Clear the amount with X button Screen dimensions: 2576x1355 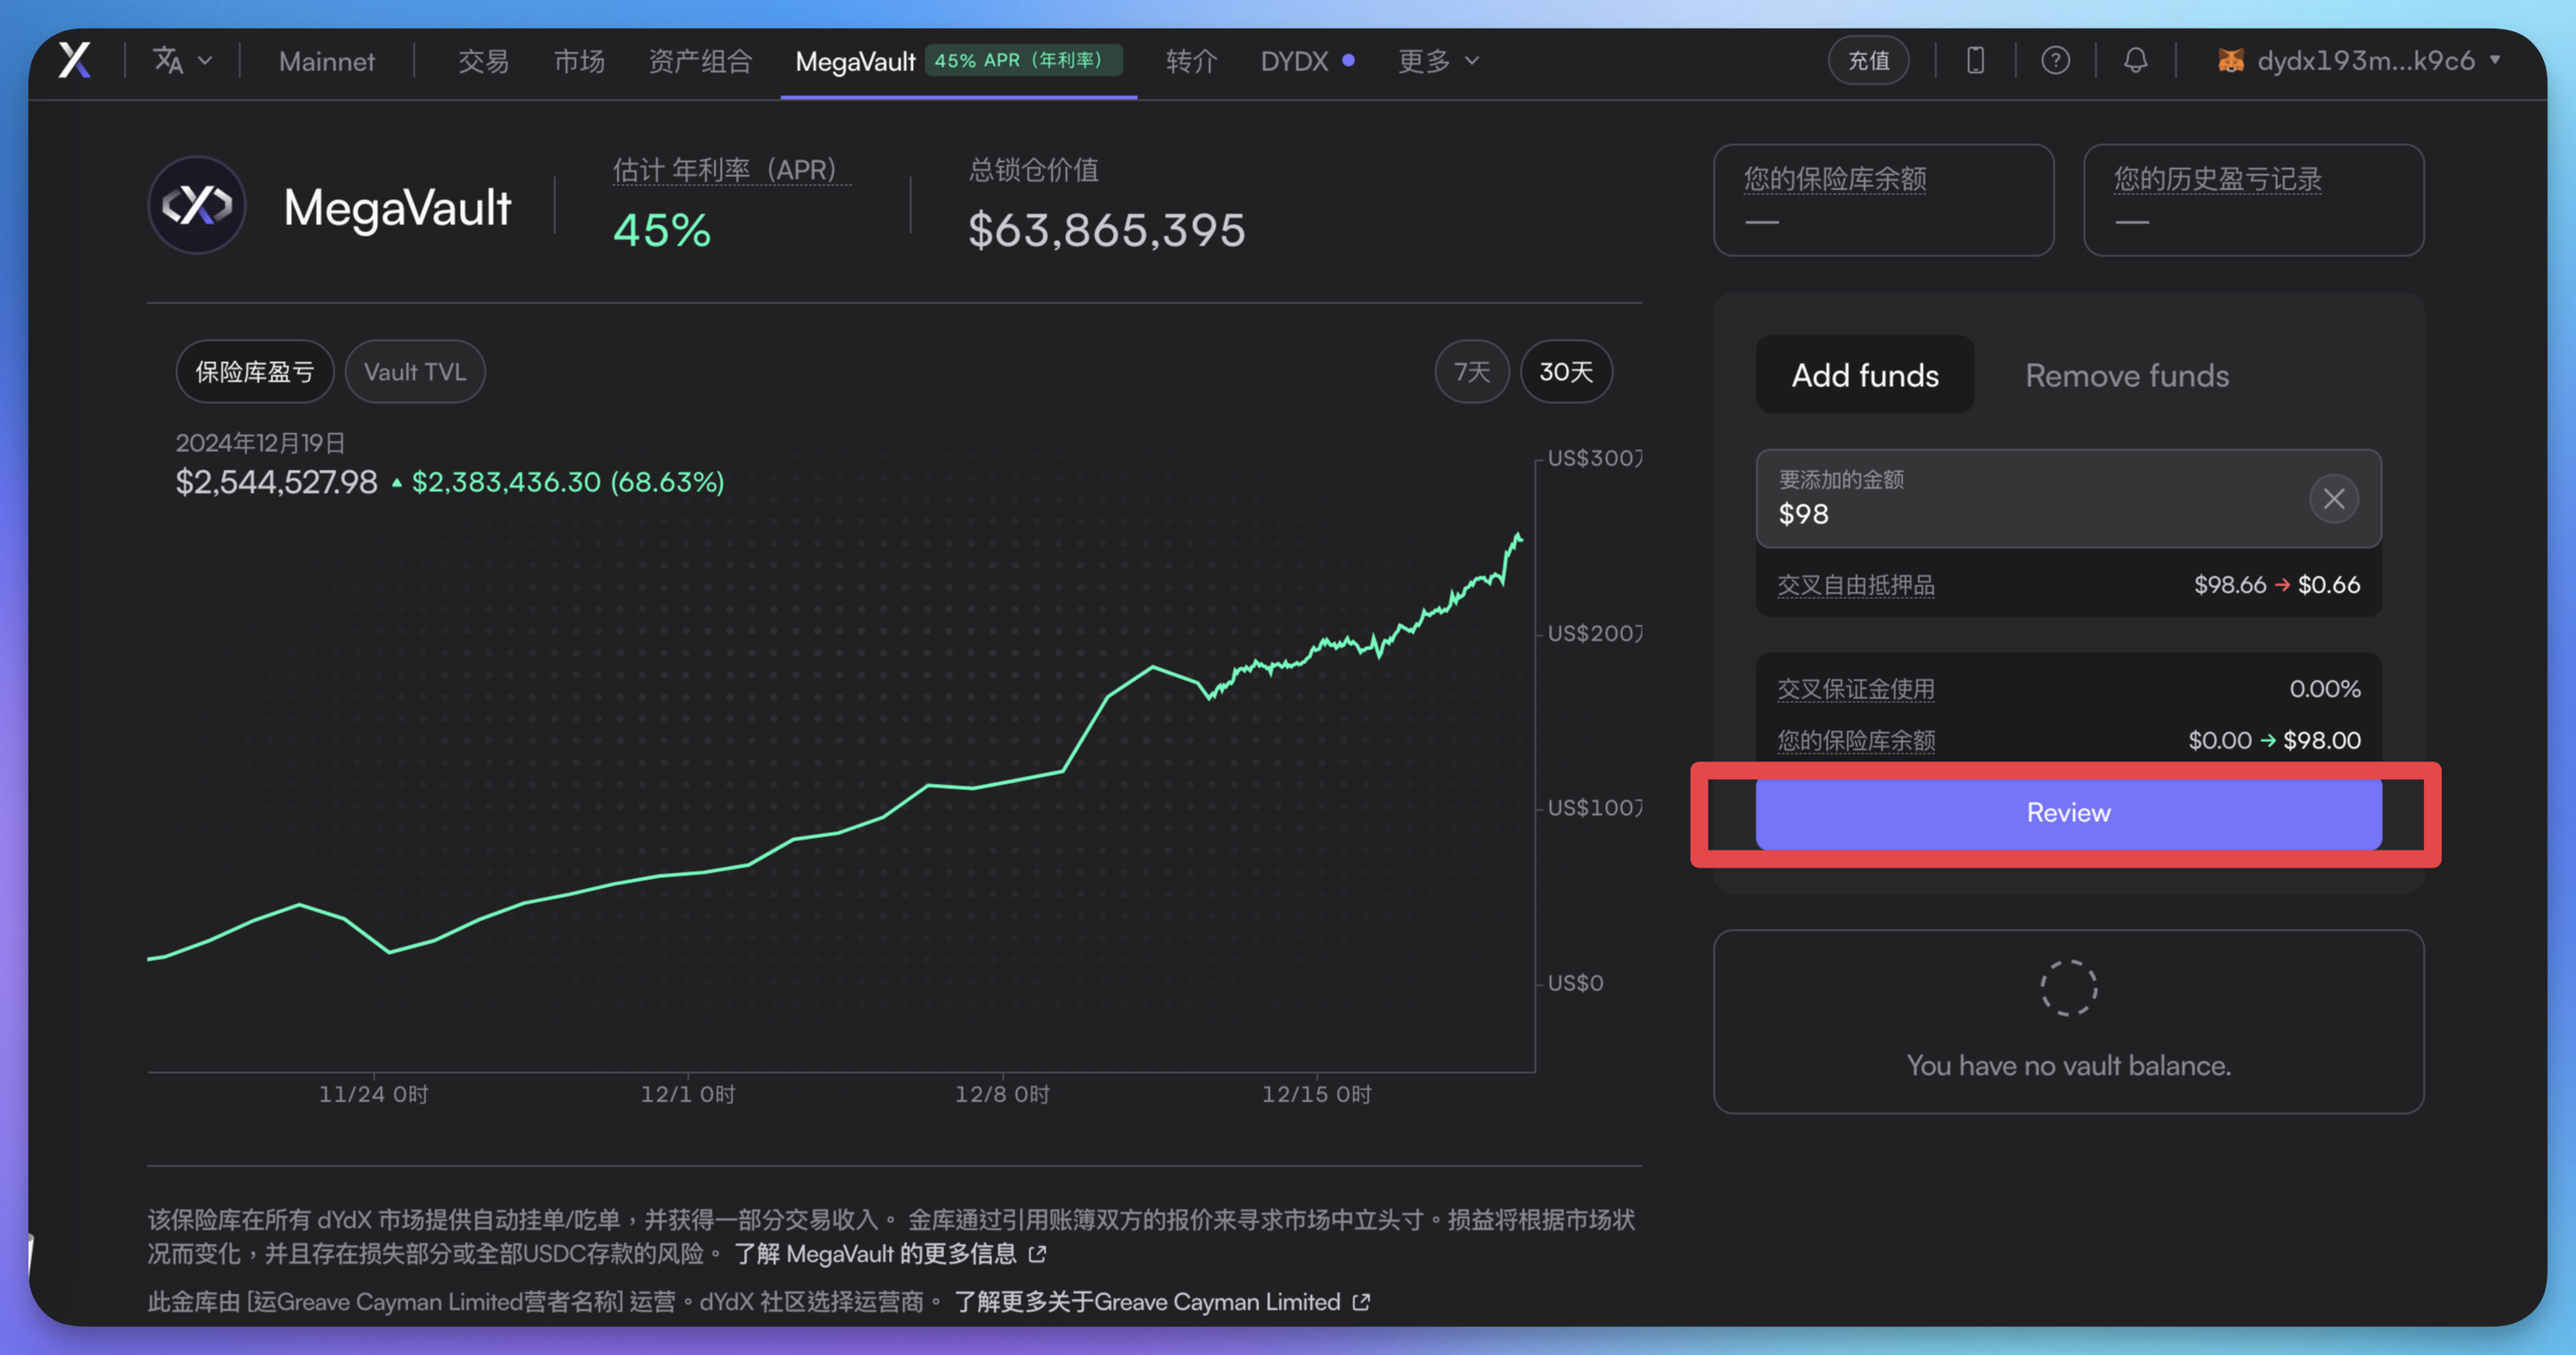[2334, 498]
